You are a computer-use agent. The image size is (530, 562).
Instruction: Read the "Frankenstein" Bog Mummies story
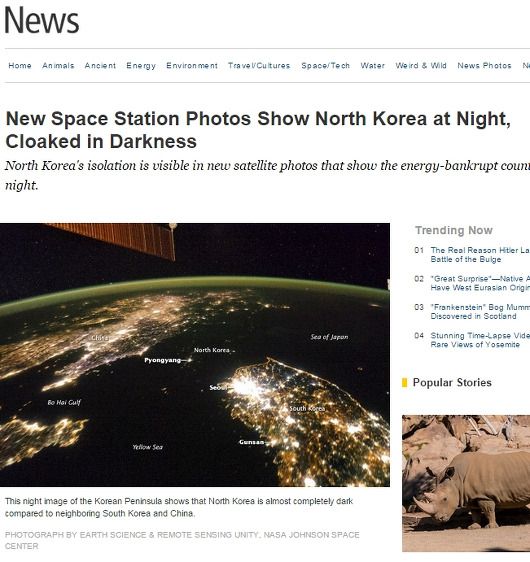coord(480,312)
